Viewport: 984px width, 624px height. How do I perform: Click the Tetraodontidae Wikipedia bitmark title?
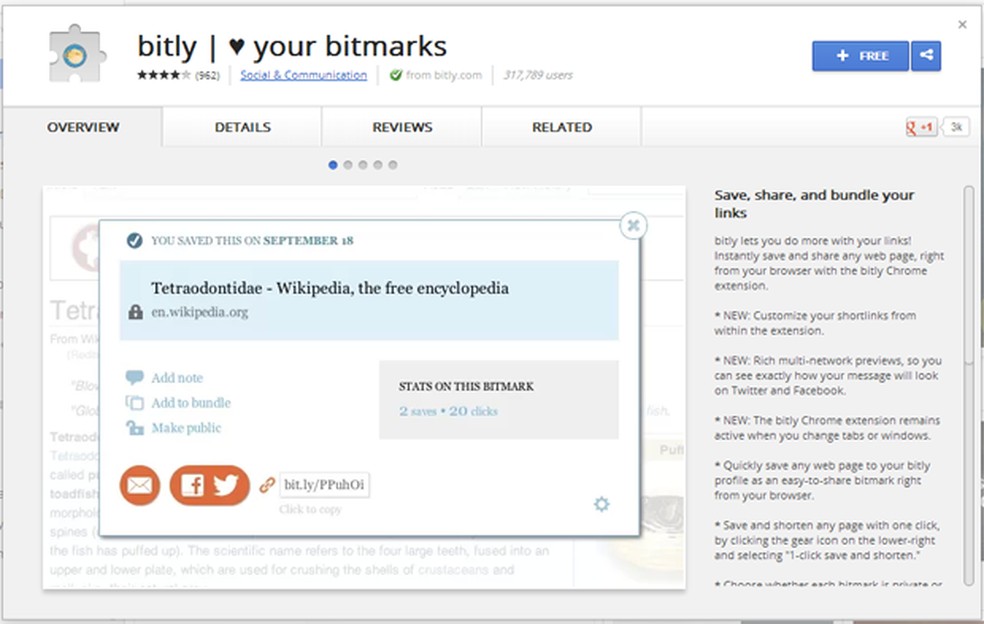[x=329, y=288]
